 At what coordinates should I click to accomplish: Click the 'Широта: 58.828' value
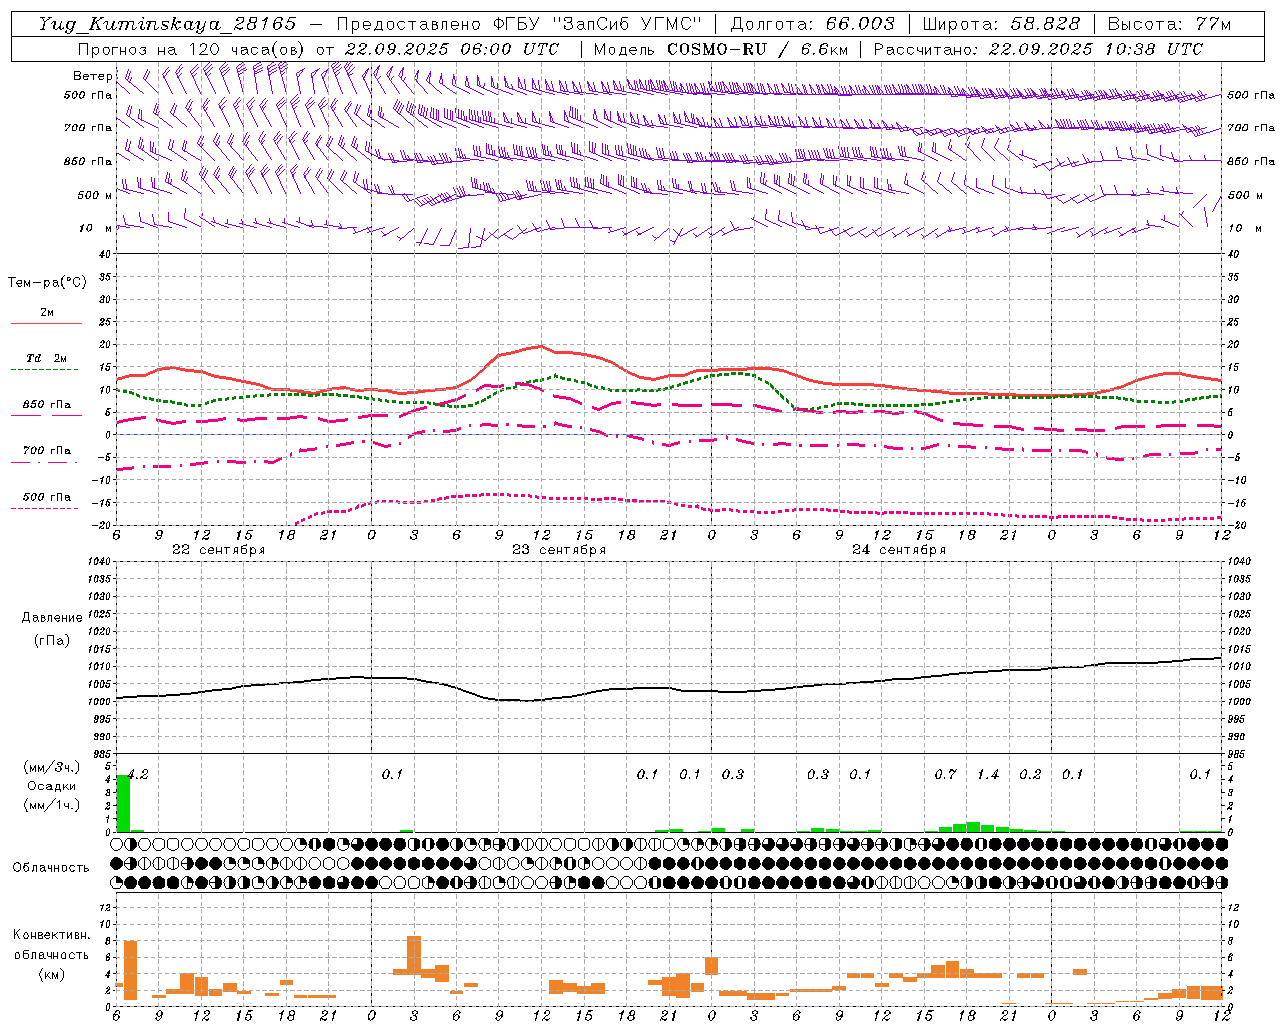[x=1001, y=24]
